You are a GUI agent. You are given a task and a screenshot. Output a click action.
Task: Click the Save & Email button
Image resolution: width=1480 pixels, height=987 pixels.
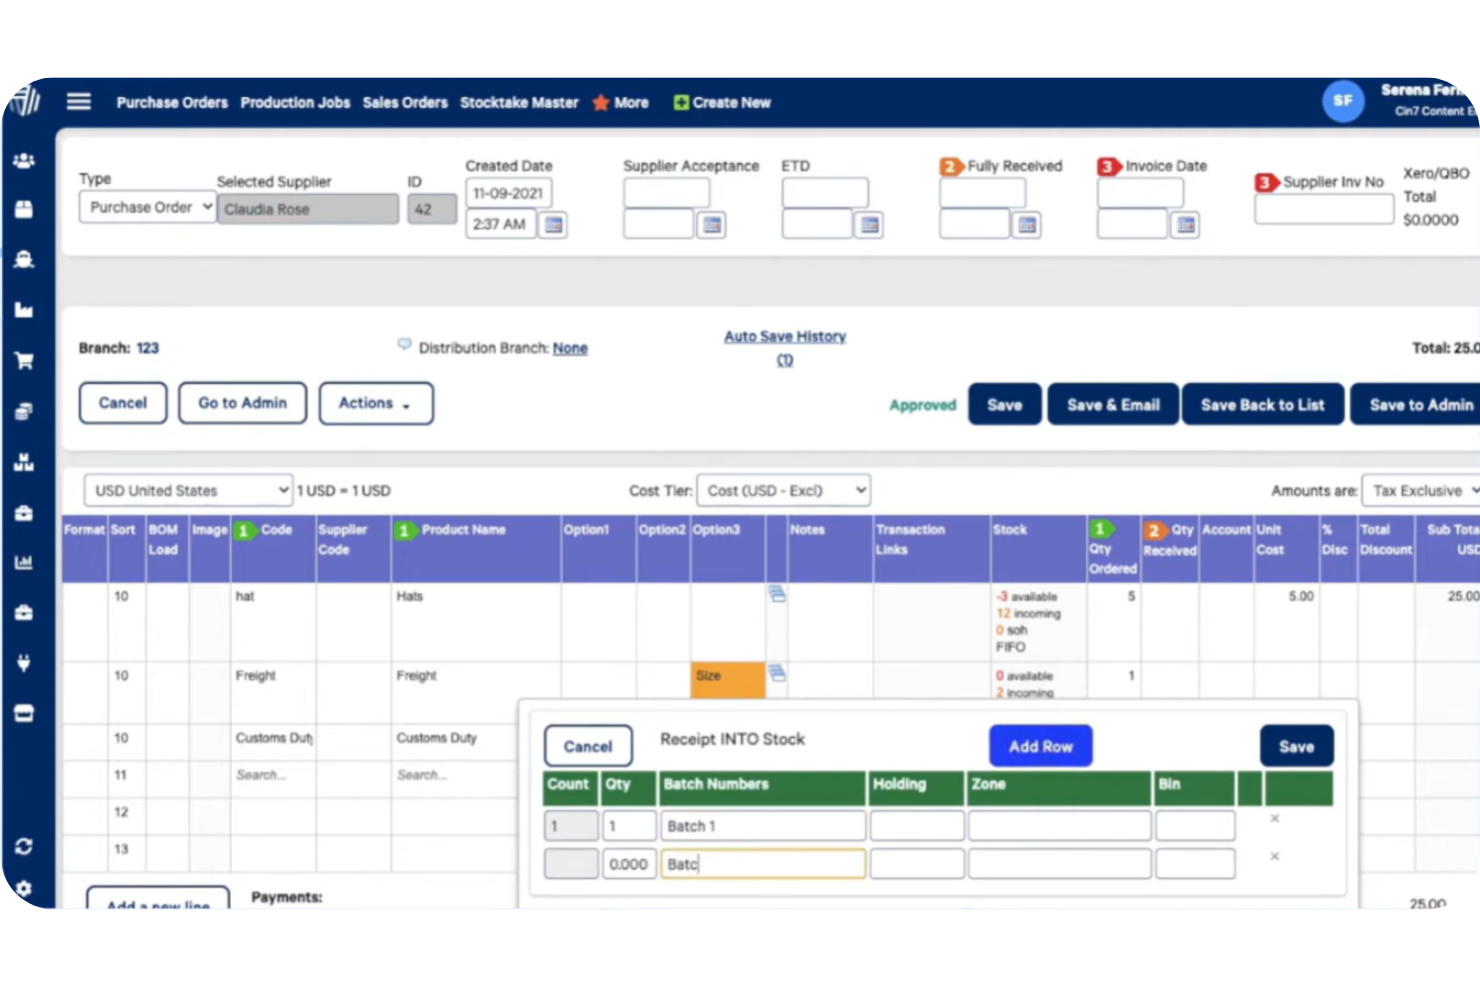(x=1112, y=404)
